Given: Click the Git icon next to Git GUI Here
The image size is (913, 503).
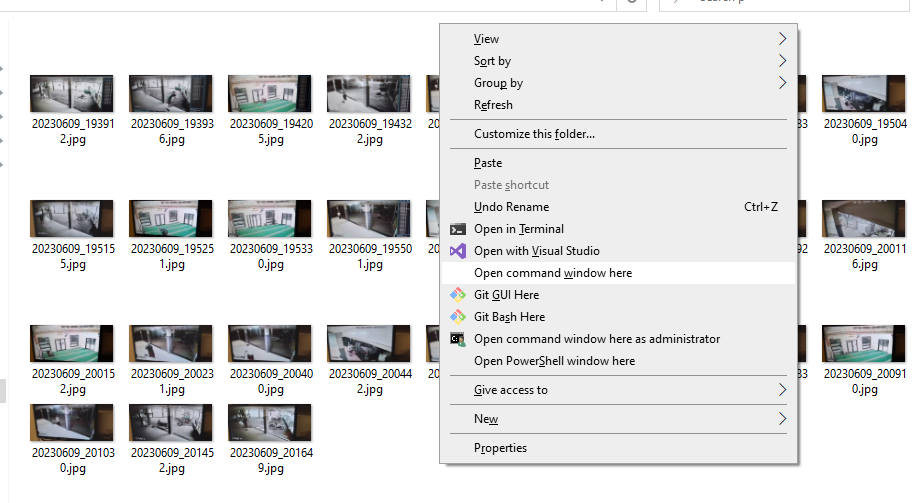Looking at the screenshot, I should pos(458,295).
